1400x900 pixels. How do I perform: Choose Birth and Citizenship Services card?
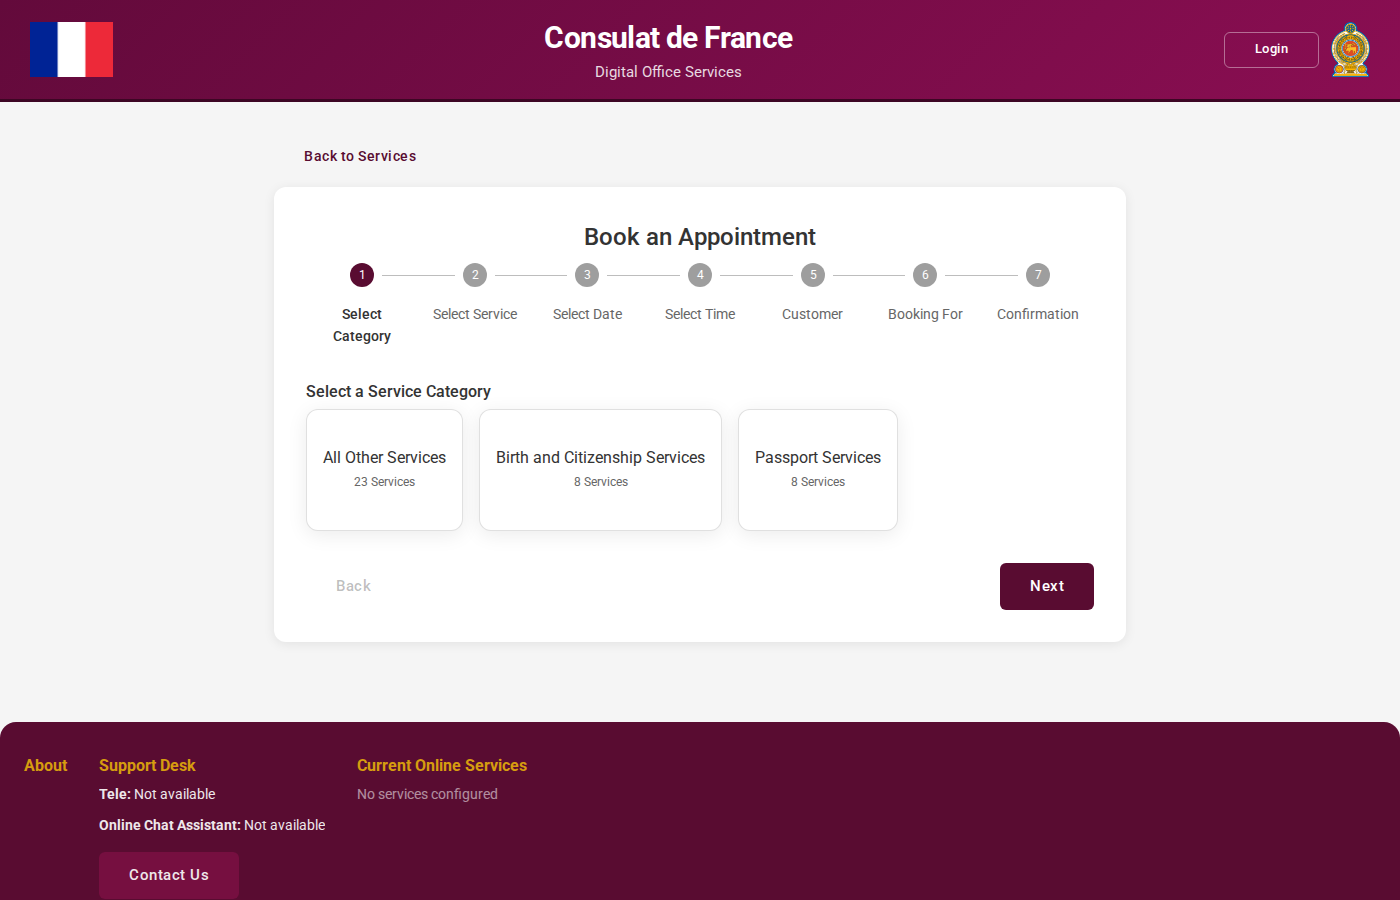600,469
